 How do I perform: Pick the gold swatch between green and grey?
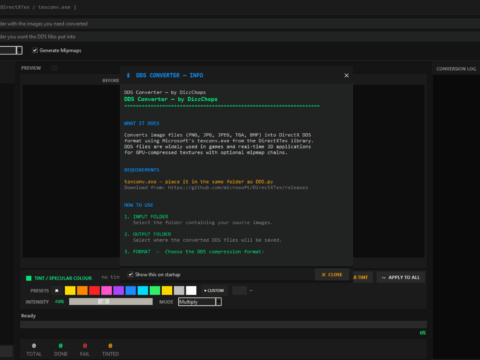167,291
